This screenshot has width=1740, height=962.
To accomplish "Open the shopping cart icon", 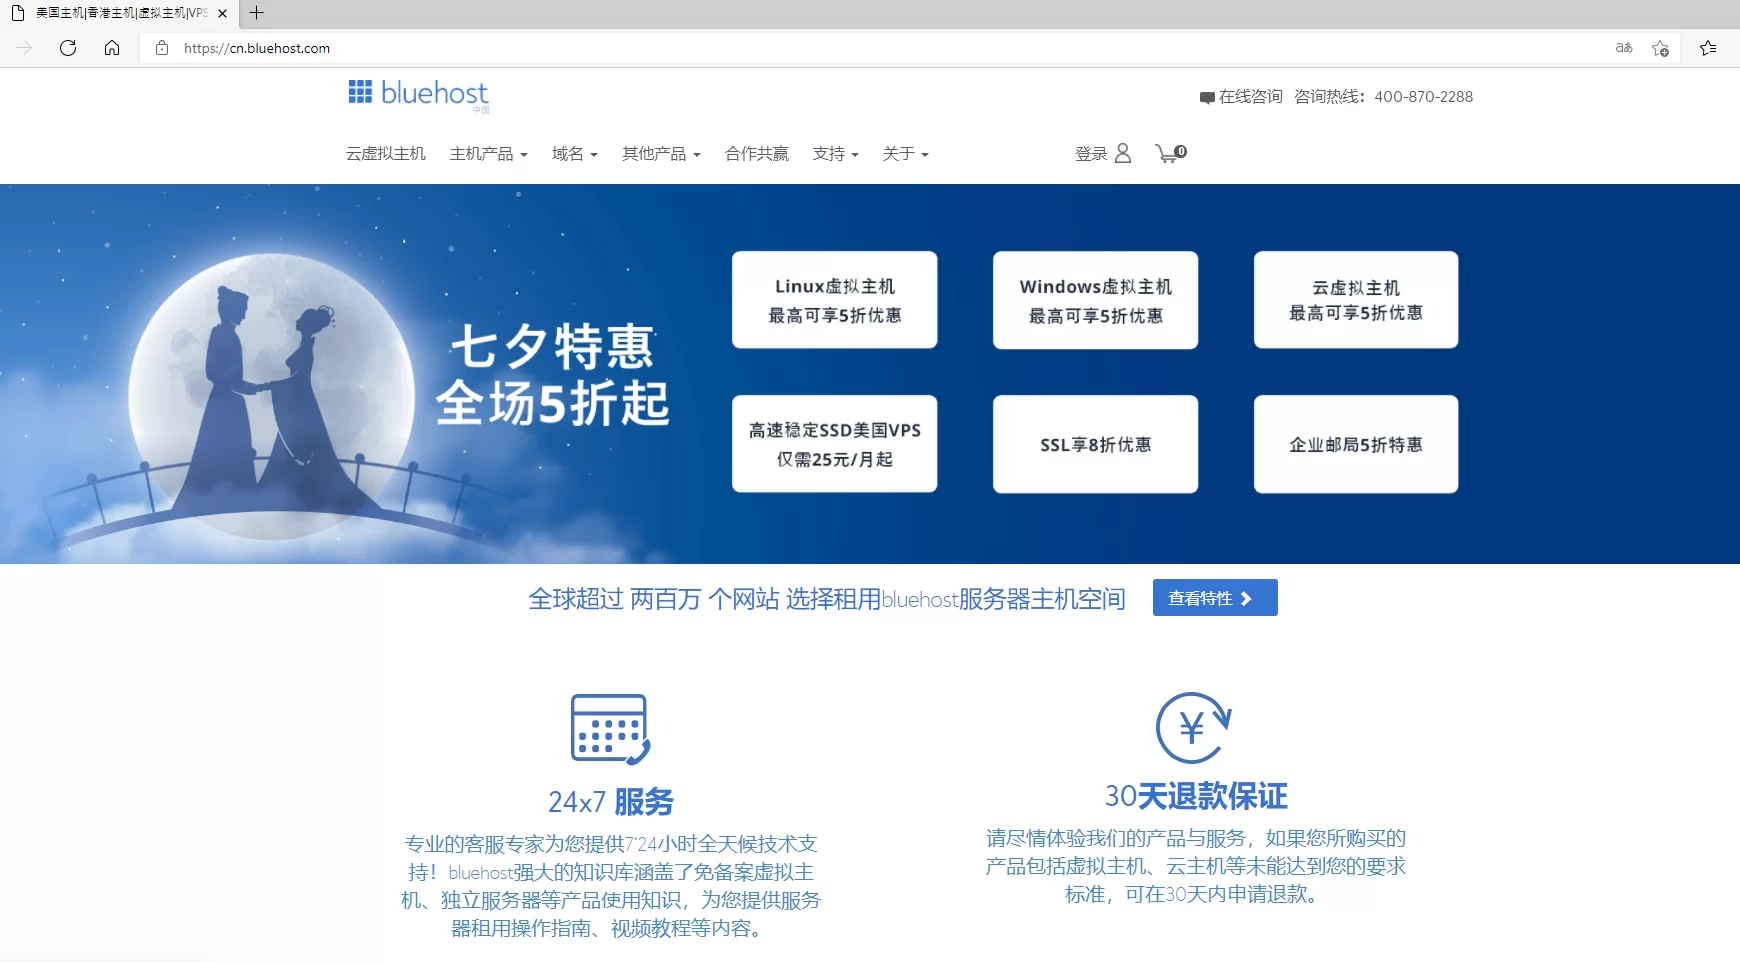I will [x=1170, y=153].
